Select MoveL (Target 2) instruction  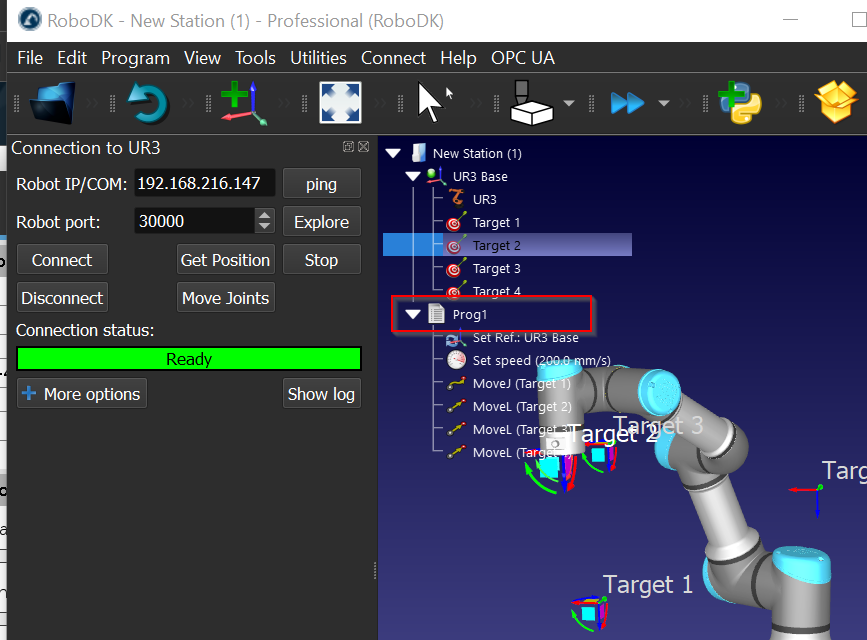tap(522, 407)
